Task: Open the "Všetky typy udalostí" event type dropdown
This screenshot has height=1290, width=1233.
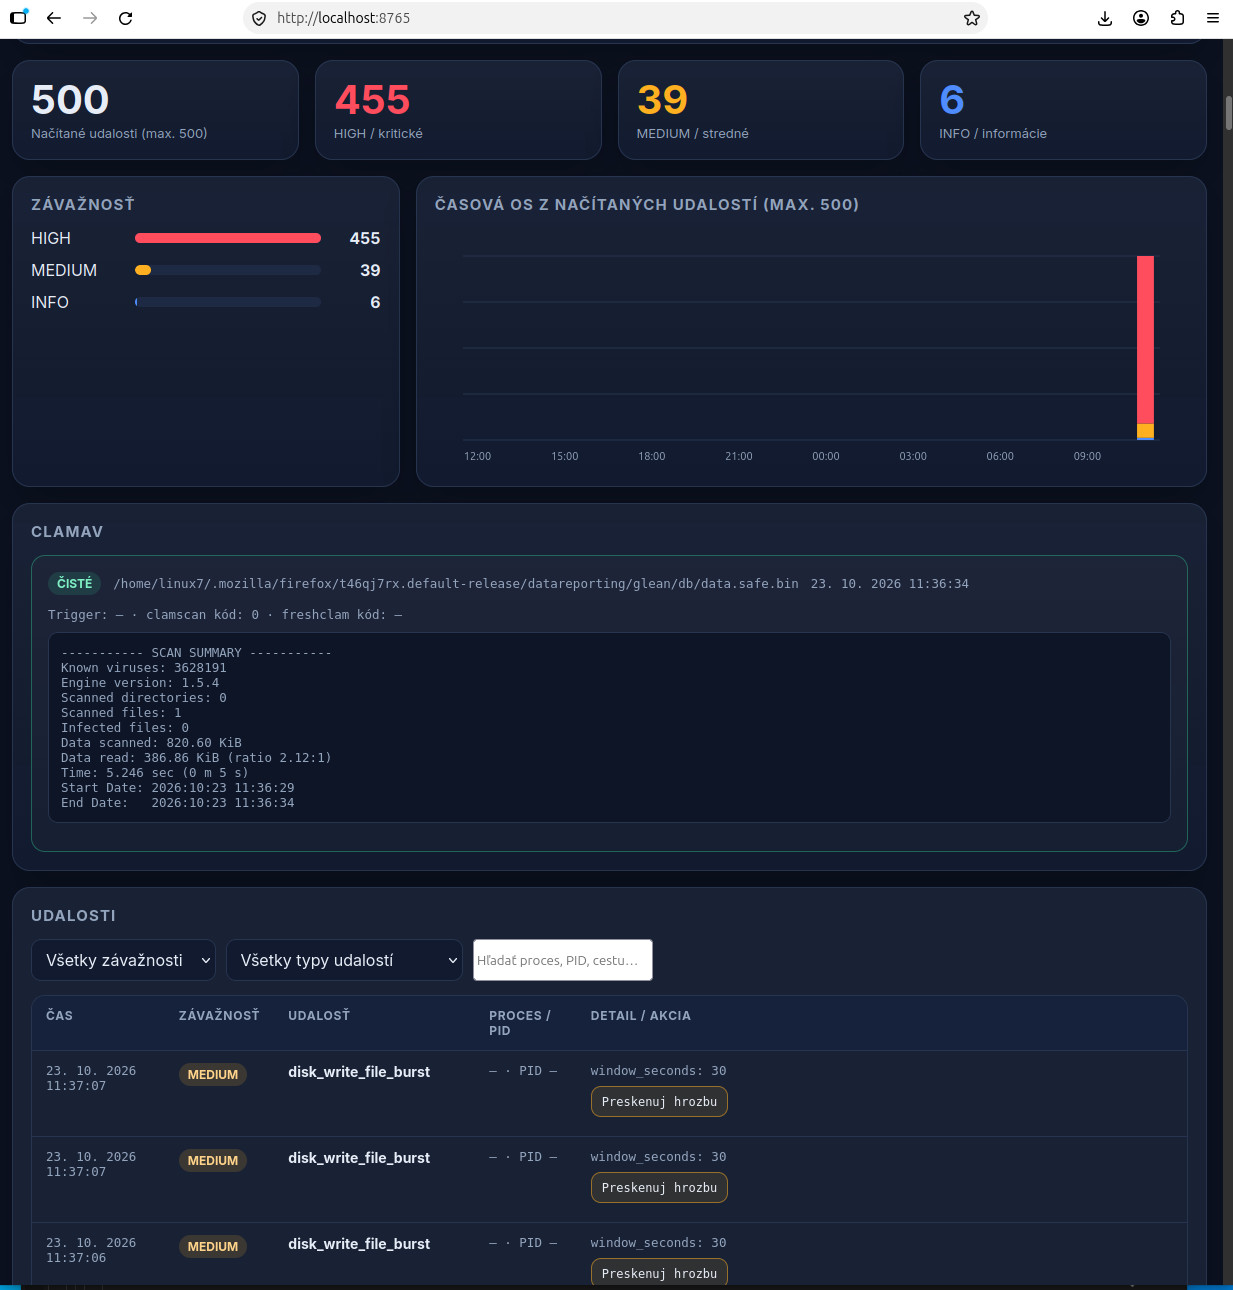Action: click(344, 960)
